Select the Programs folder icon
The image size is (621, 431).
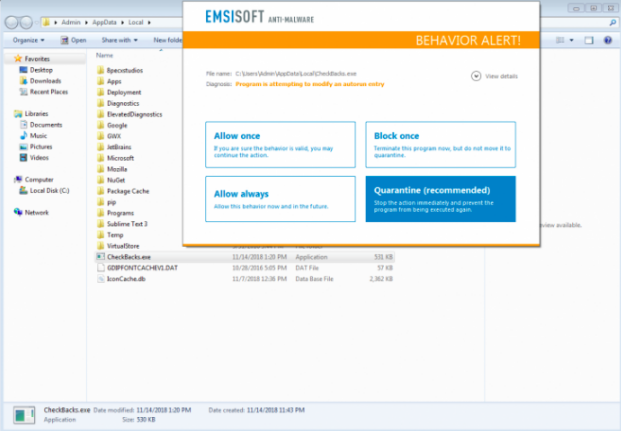click(101, 213)
